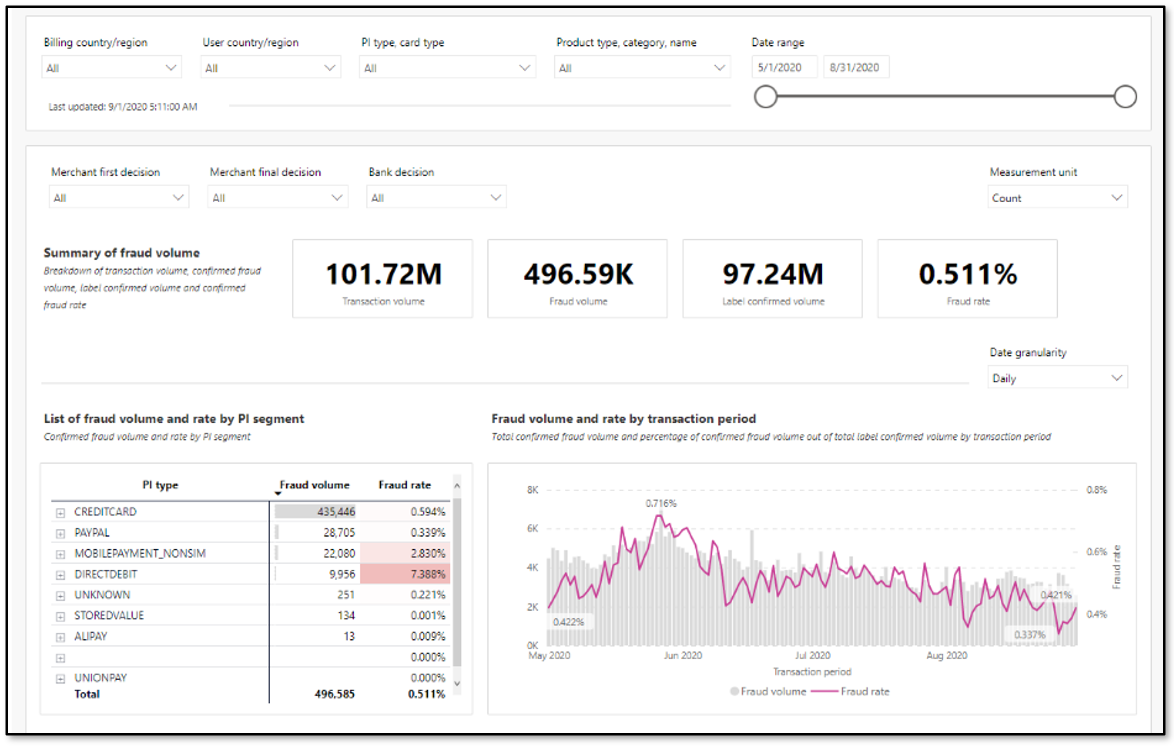Open the User country/region dropdown
The image size is (1174, 747).
(332, 67)
